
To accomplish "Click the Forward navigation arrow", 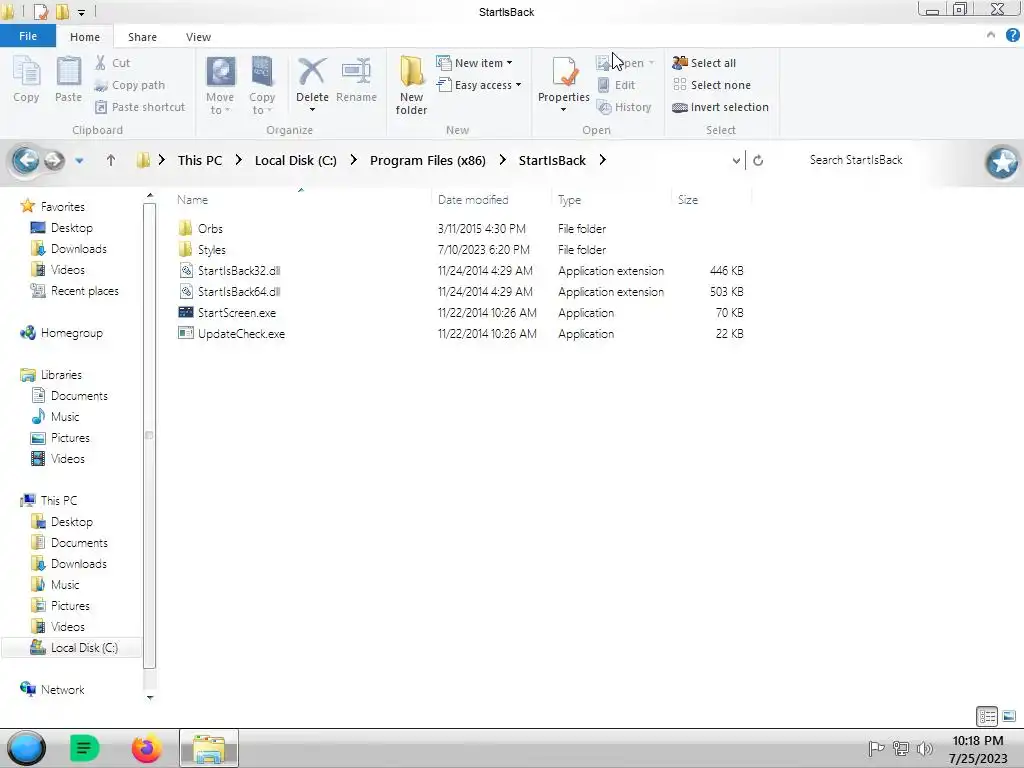I will coord(55,160).
